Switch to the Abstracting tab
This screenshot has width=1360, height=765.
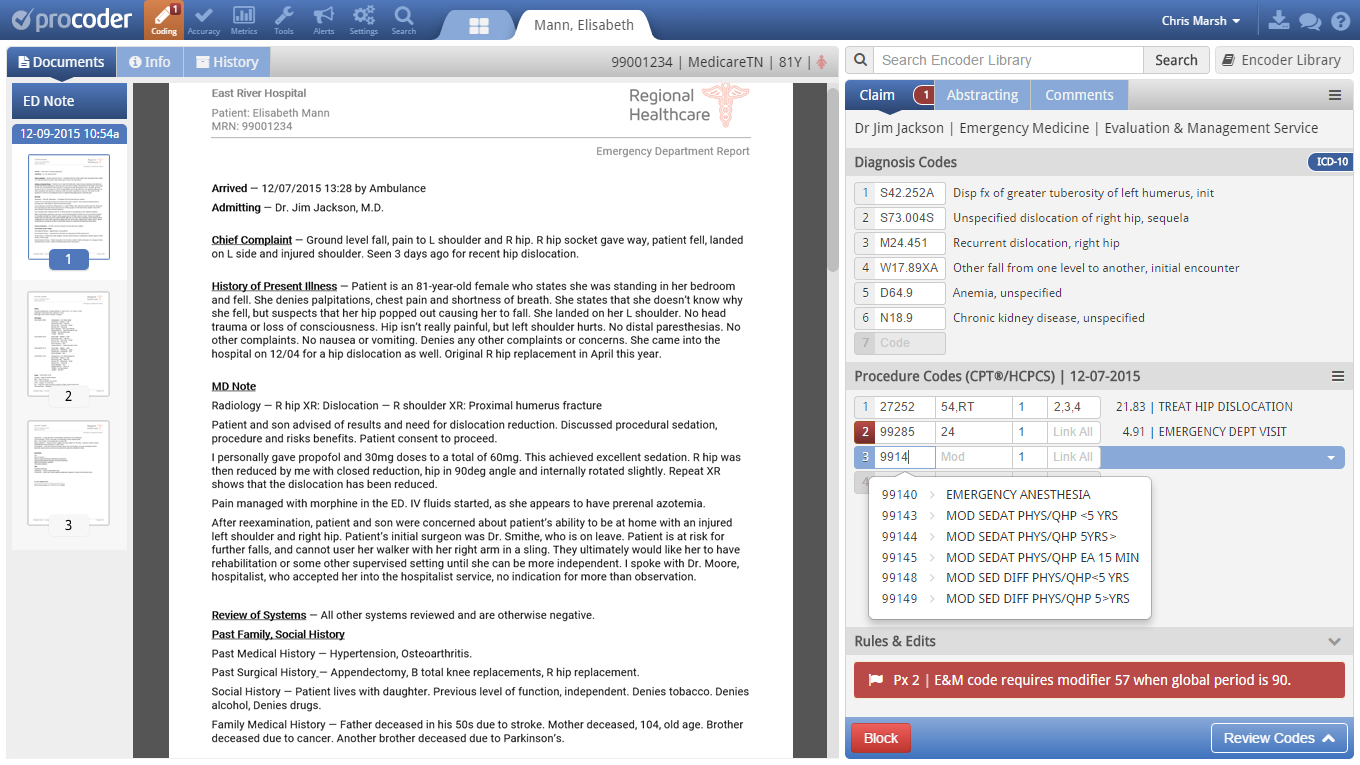click(982, 95)
